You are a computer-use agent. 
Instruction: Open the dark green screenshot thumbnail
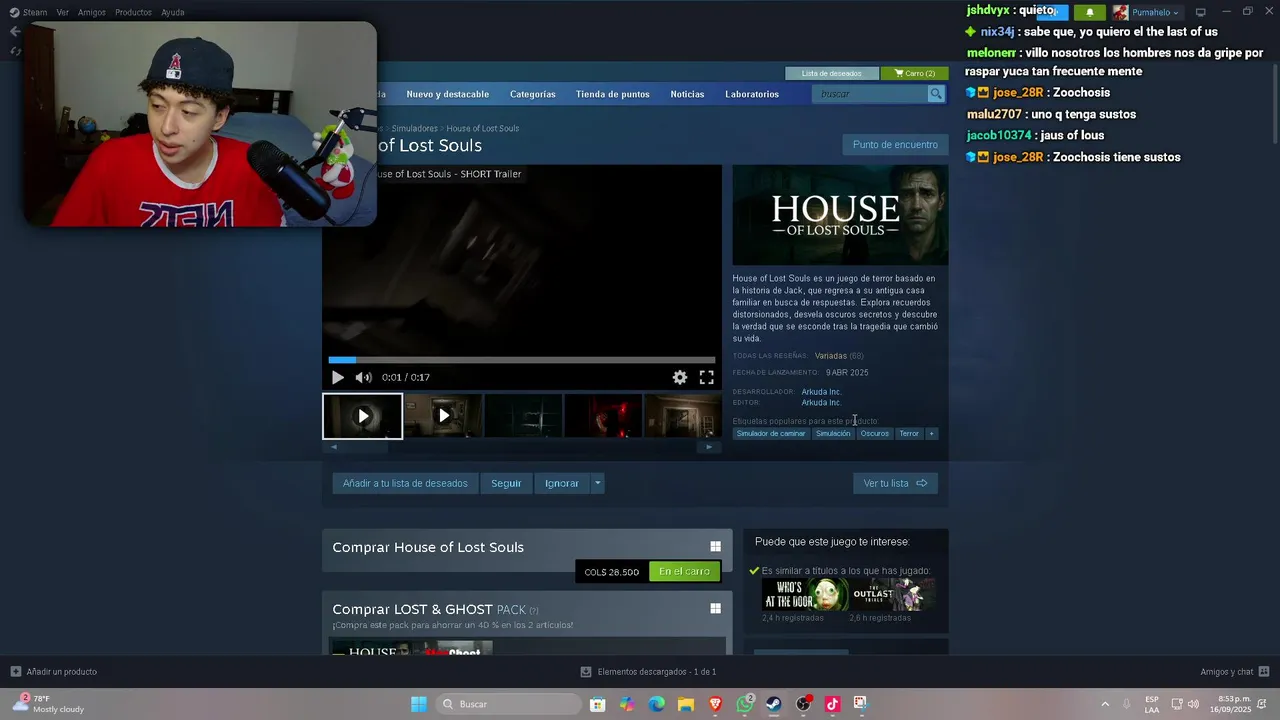click(523, 416)
